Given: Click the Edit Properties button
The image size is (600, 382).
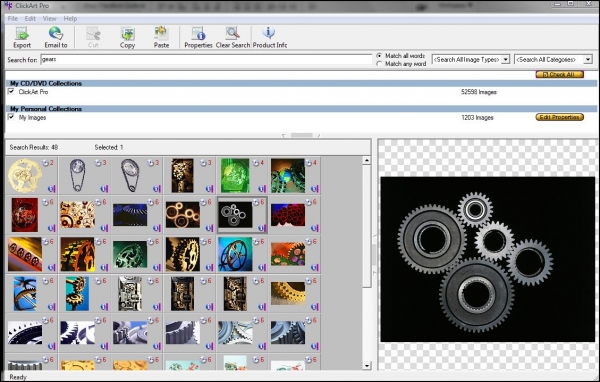Looking at the screenshot, I should (x=559, y=117).
